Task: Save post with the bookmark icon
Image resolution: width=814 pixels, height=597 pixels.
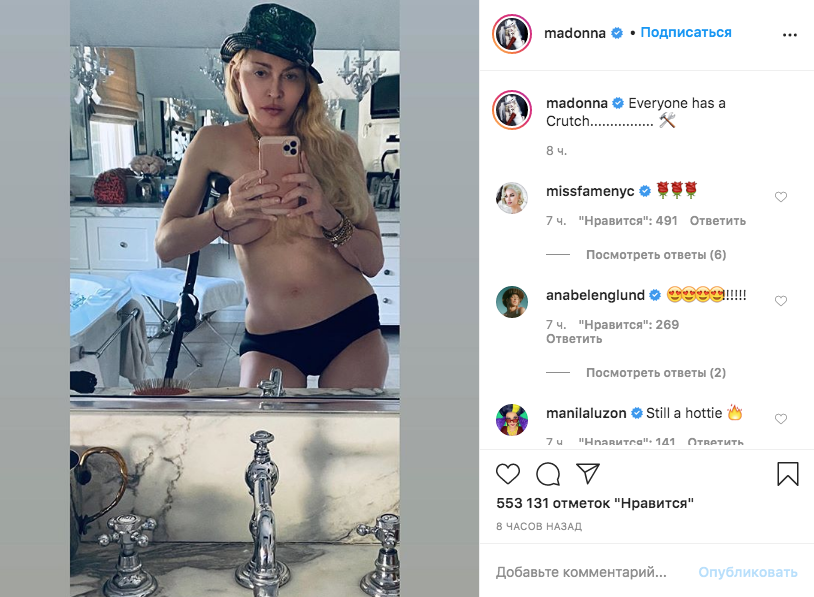Action: (x=788, y=473)
